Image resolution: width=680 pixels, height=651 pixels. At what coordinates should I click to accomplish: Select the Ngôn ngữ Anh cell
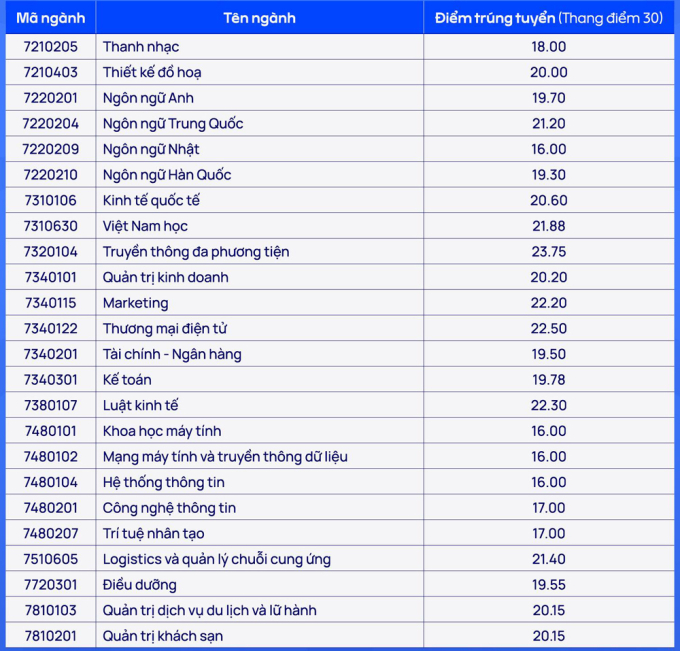tap(148, 98)
